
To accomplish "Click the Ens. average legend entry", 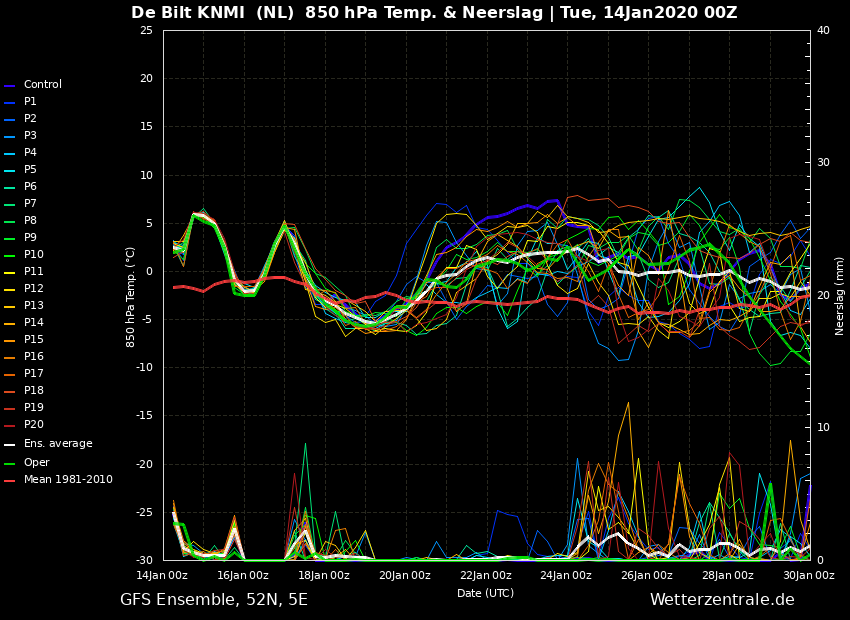I will [57, 444].
